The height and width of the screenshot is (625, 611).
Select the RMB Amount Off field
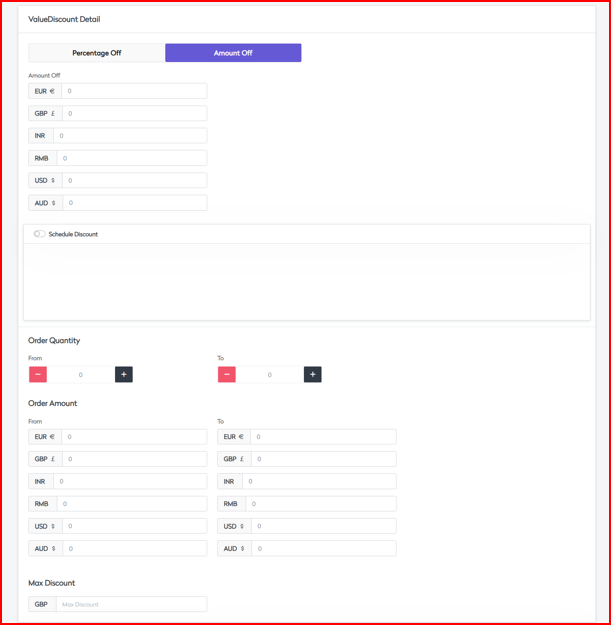tap(131, 158)
